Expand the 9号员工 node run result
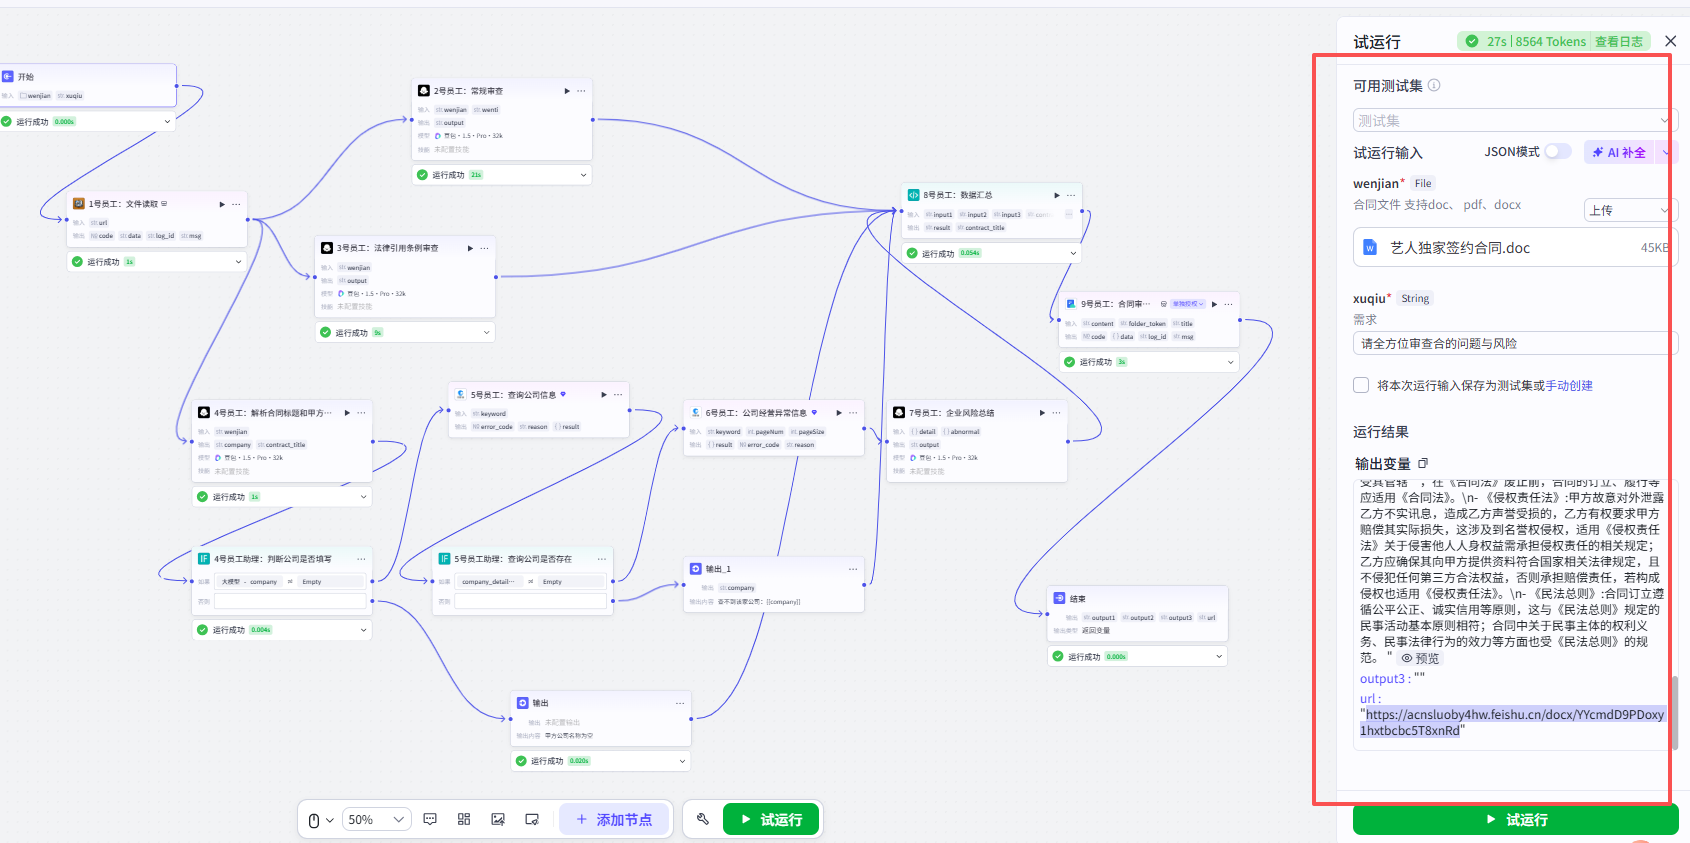Image resolution: width=1690 pixels, height=843 pixels. coord(1230,362)
